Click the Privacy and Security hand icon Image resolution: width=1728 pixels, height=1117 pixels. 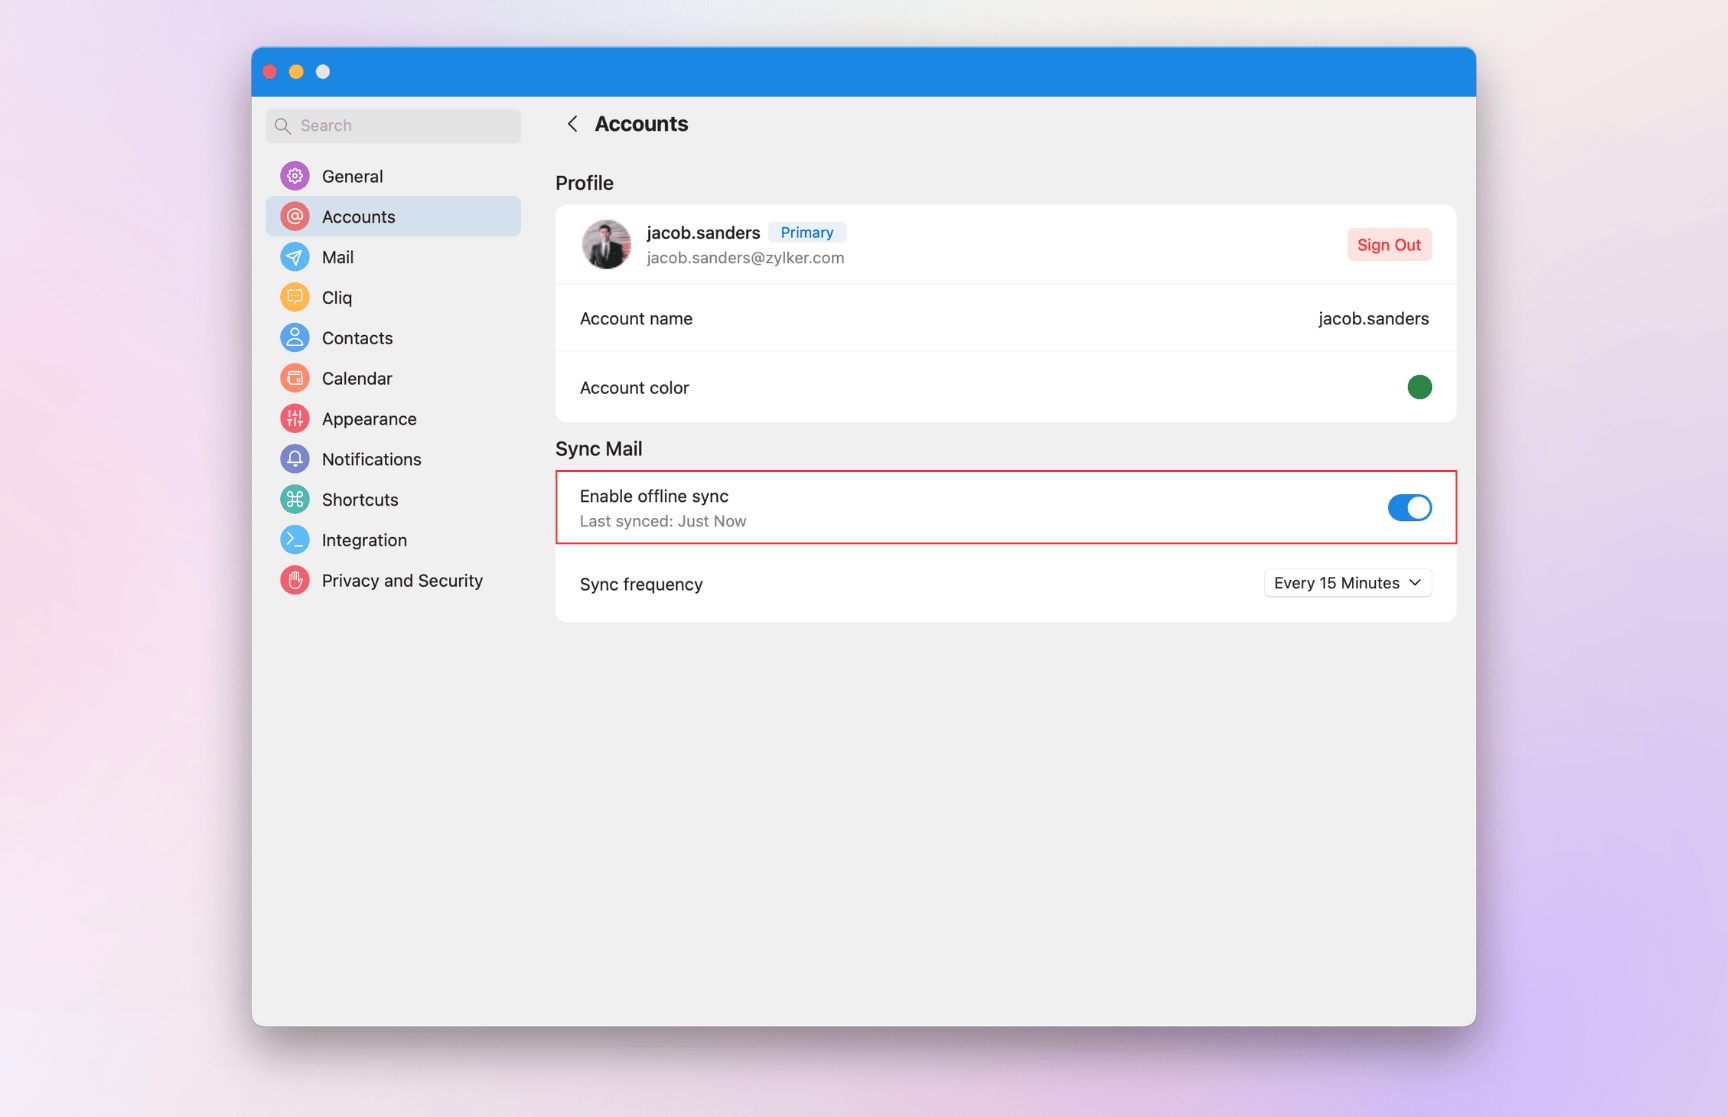[295, 580]
